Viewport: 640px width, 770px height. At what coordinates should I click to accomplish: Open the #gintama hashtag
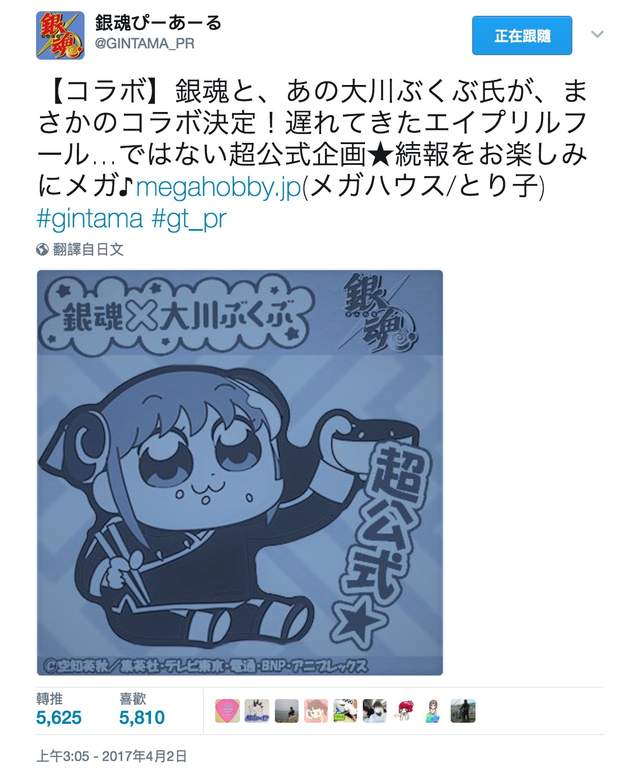(x=90, y=218)
